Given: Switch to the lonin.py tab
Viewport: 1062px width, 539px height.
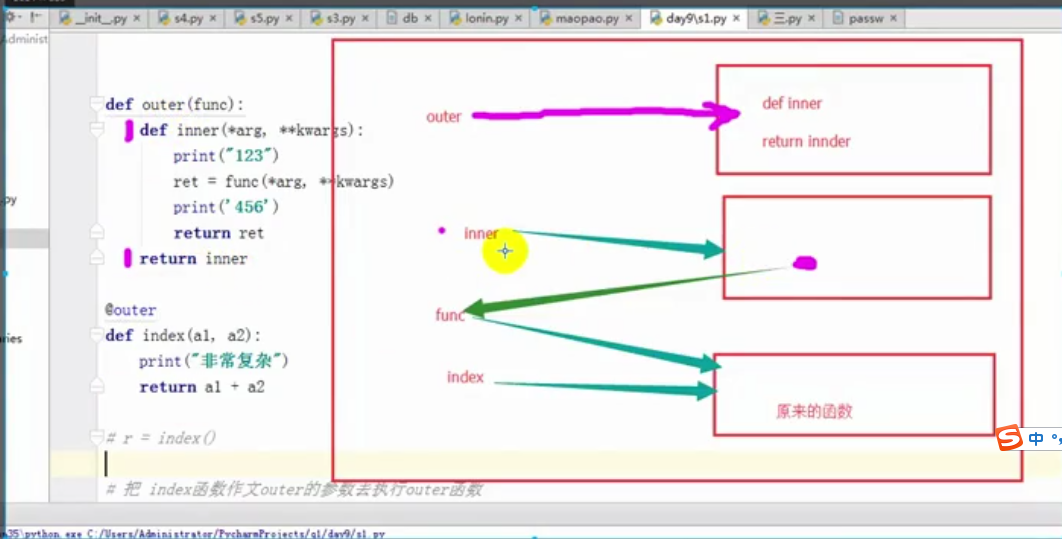Looking at the screenshot, I should 486,18.
